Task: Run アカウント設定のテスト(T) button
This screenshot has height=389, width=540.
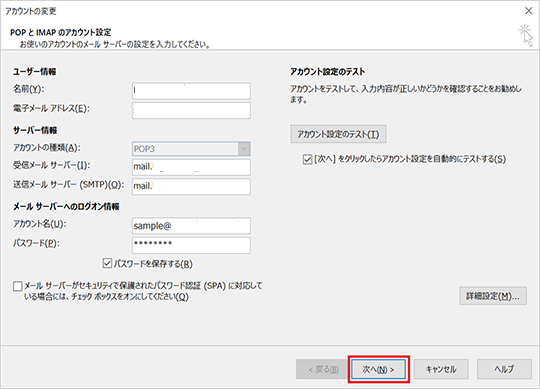Action: pyautogui.click(x=338, y=134)
